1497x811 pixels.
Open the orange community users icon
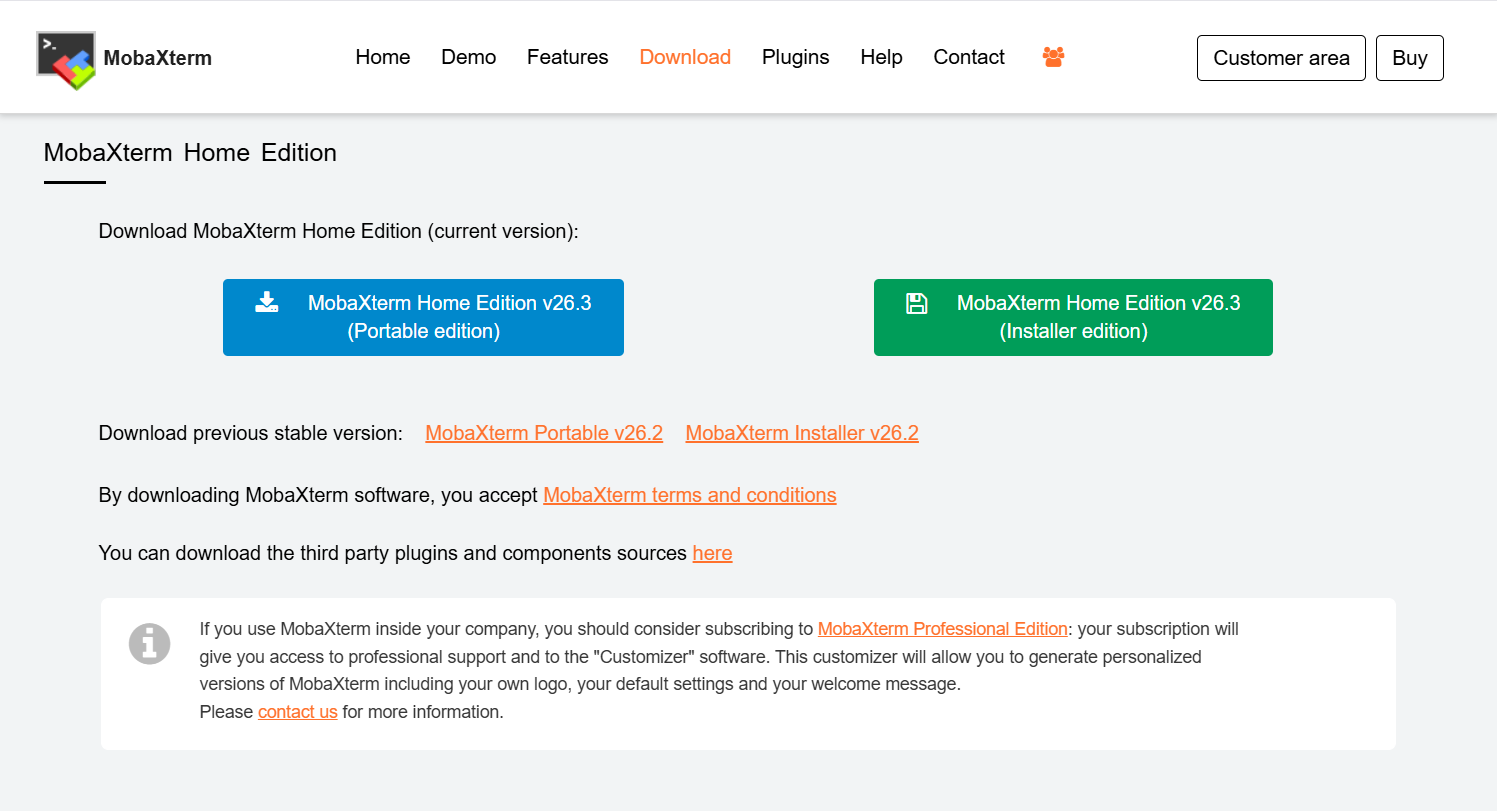1053,57
